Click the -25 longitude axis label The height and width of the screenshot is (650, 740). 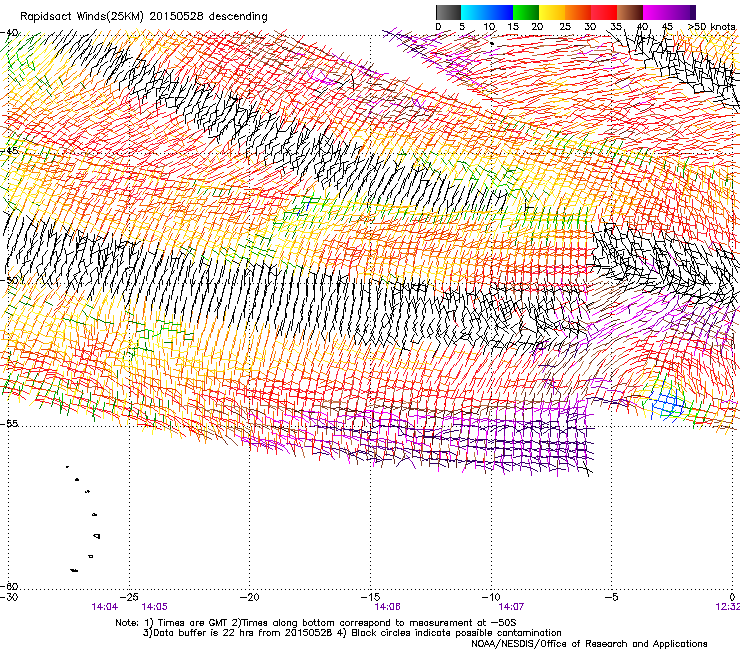[x=129, y=597]
